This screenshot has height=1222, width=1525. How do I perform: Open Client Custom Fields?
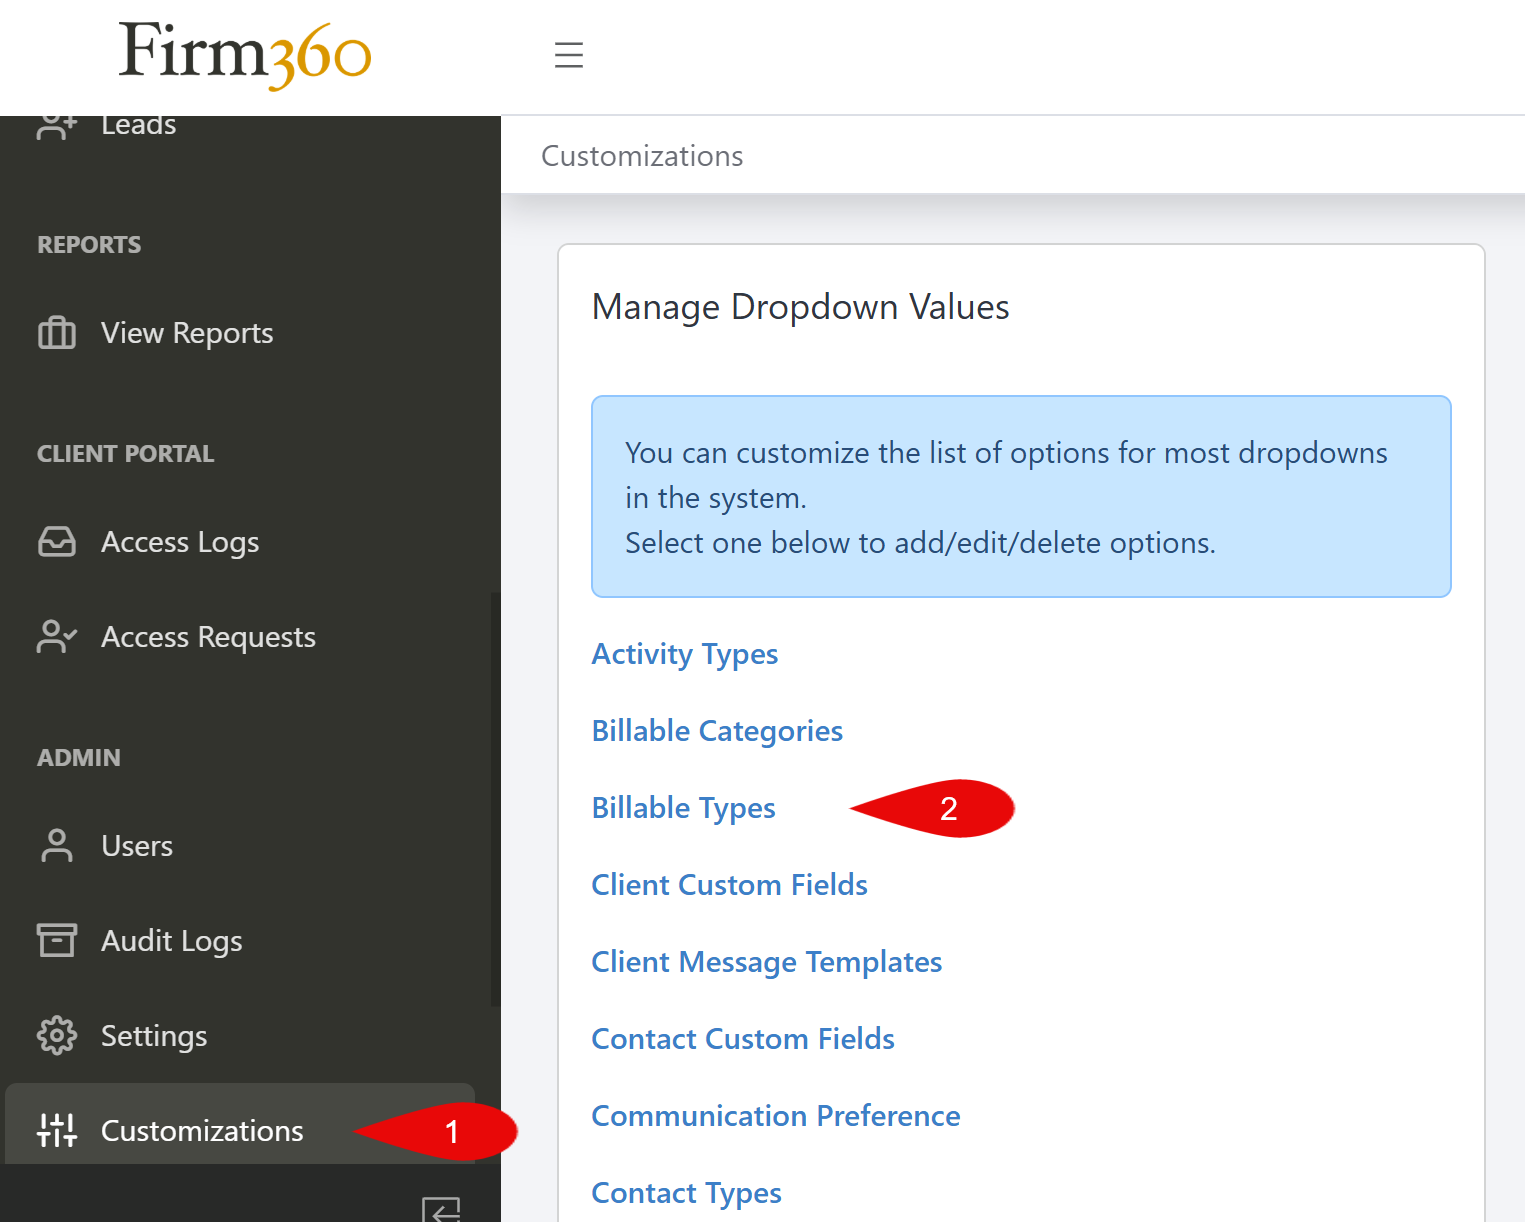tap(729, 885)
